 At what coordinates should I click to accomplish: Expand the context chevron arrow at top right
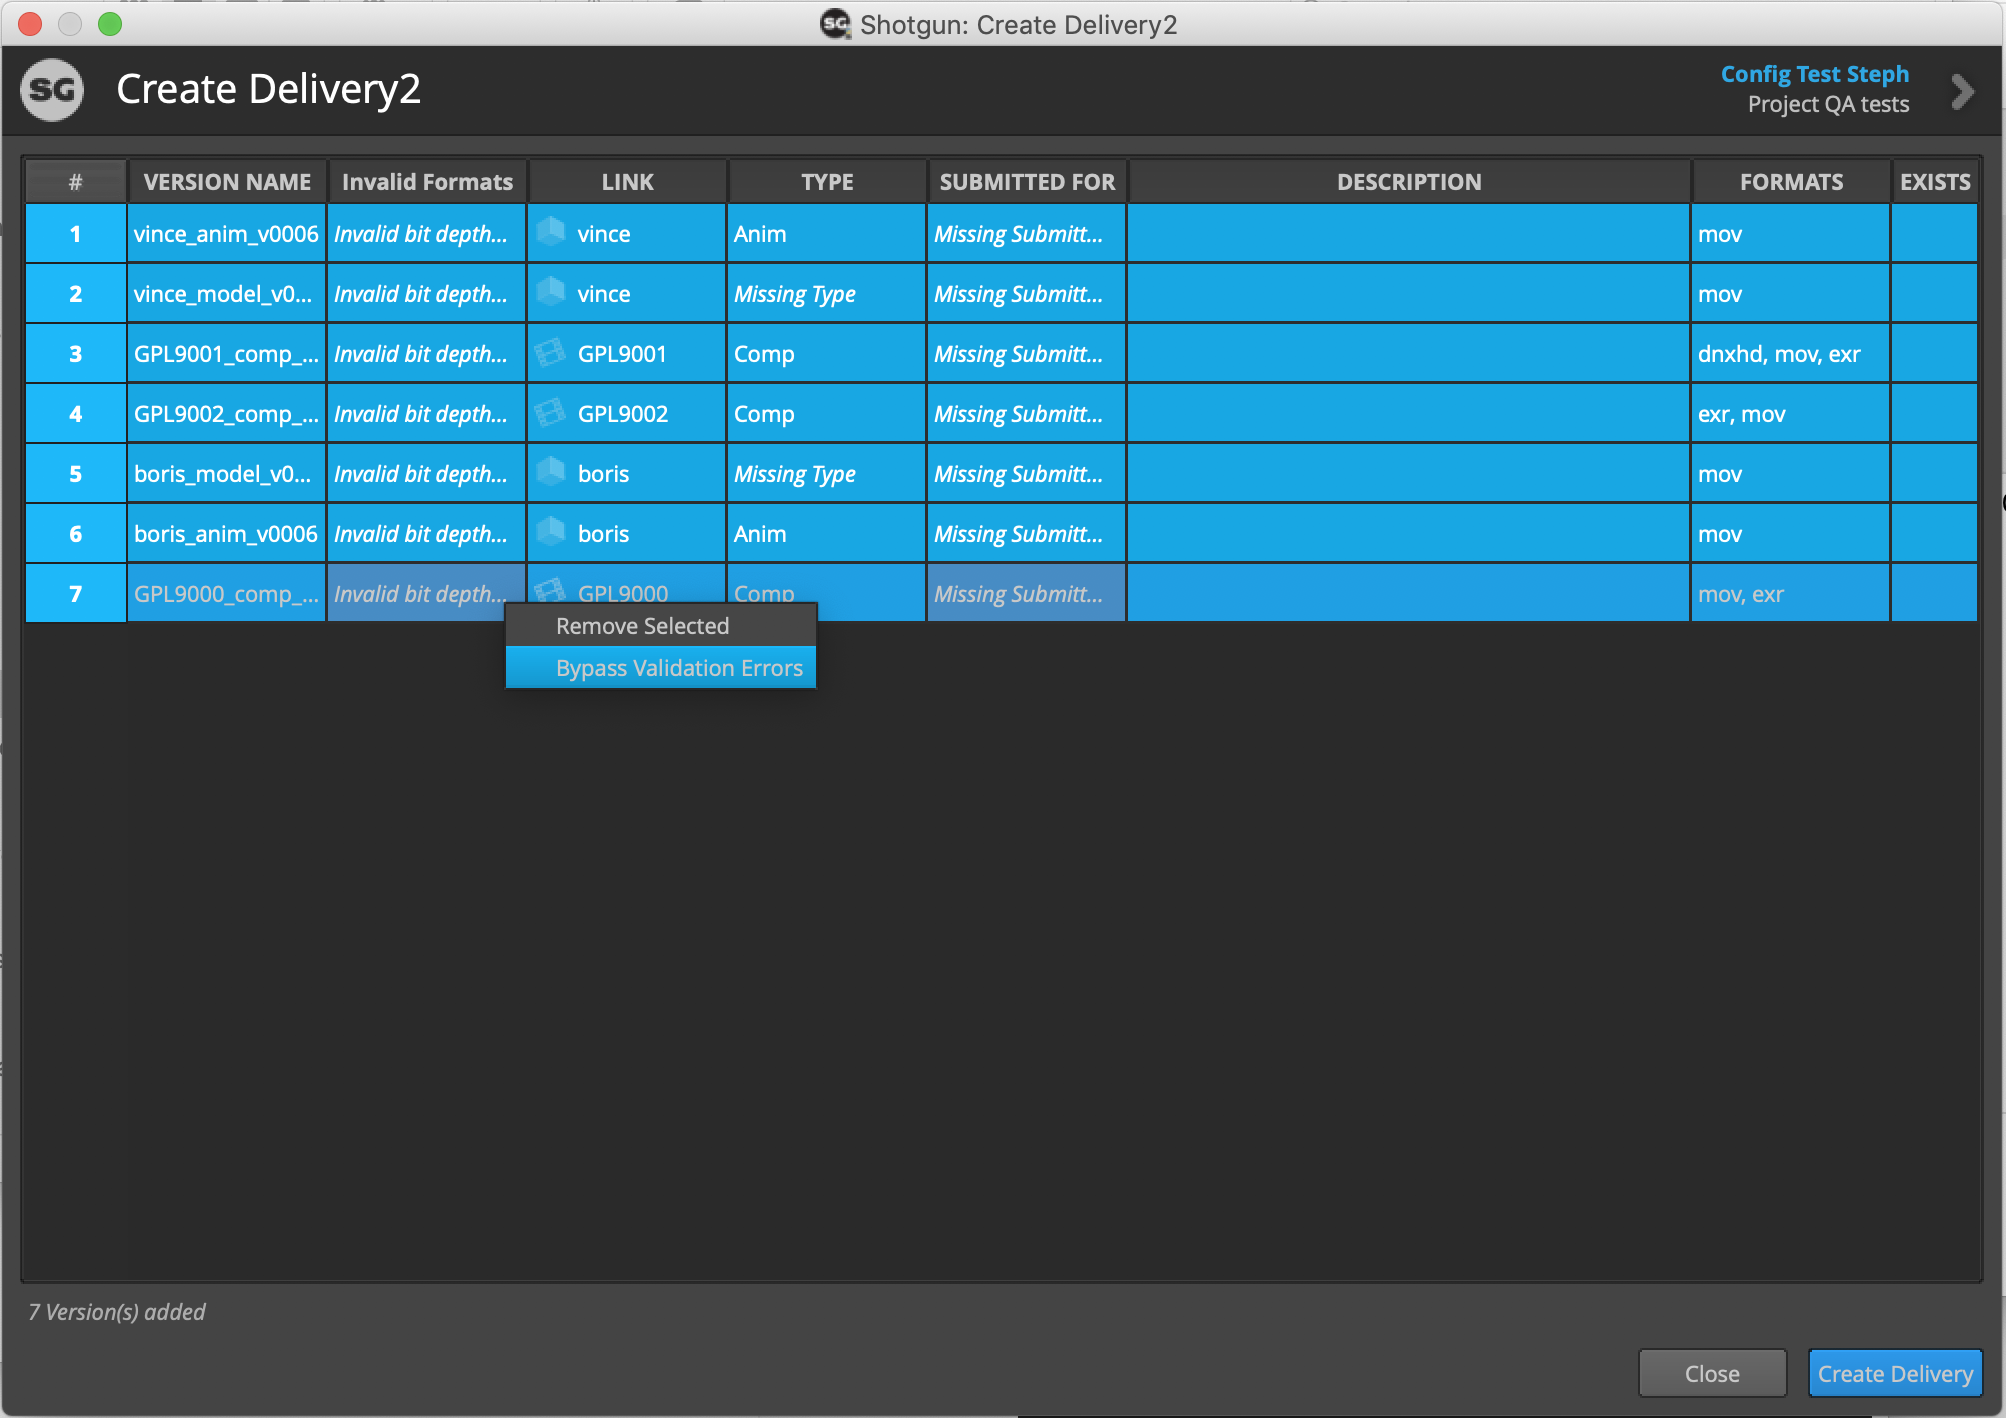[x=1962, y=91]
